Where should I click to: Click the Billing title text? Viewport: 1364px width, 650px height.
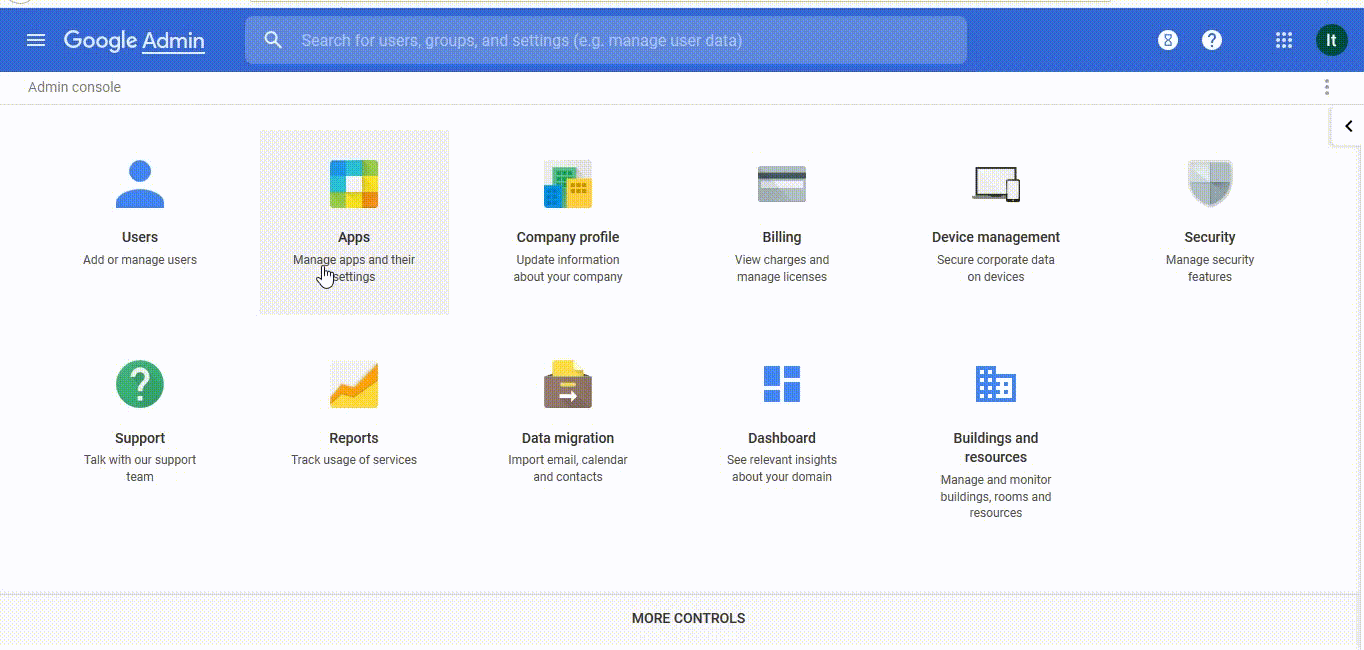coord(782,237)
